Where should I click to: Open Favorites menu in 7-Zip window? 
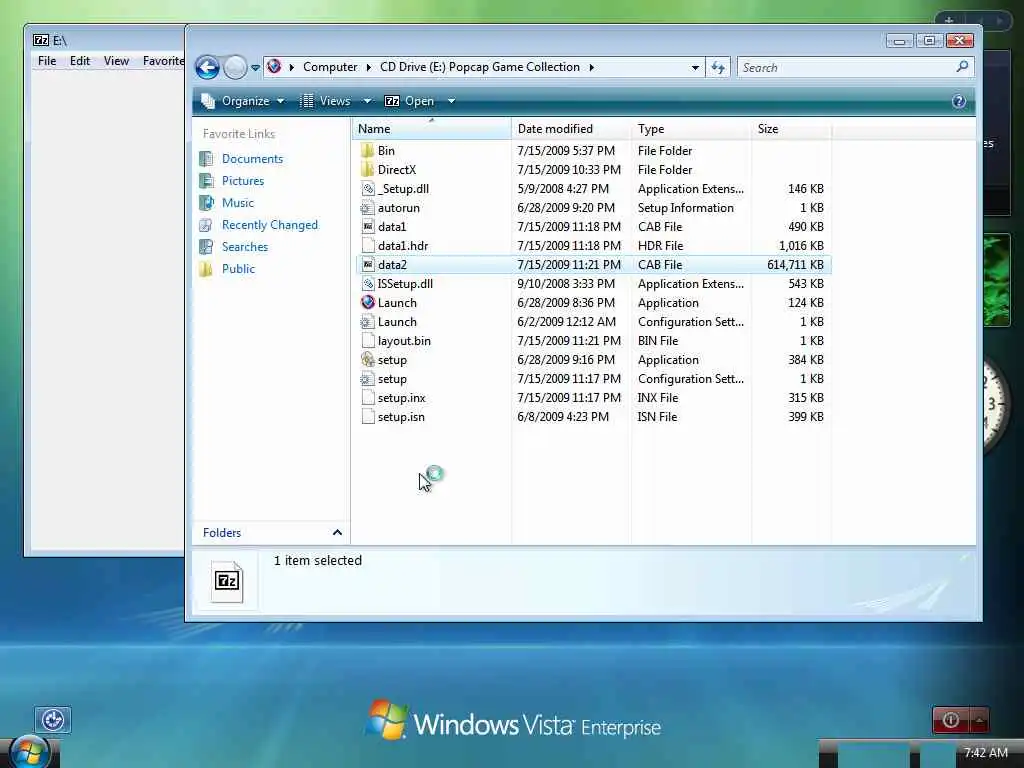tap(163, 61)
